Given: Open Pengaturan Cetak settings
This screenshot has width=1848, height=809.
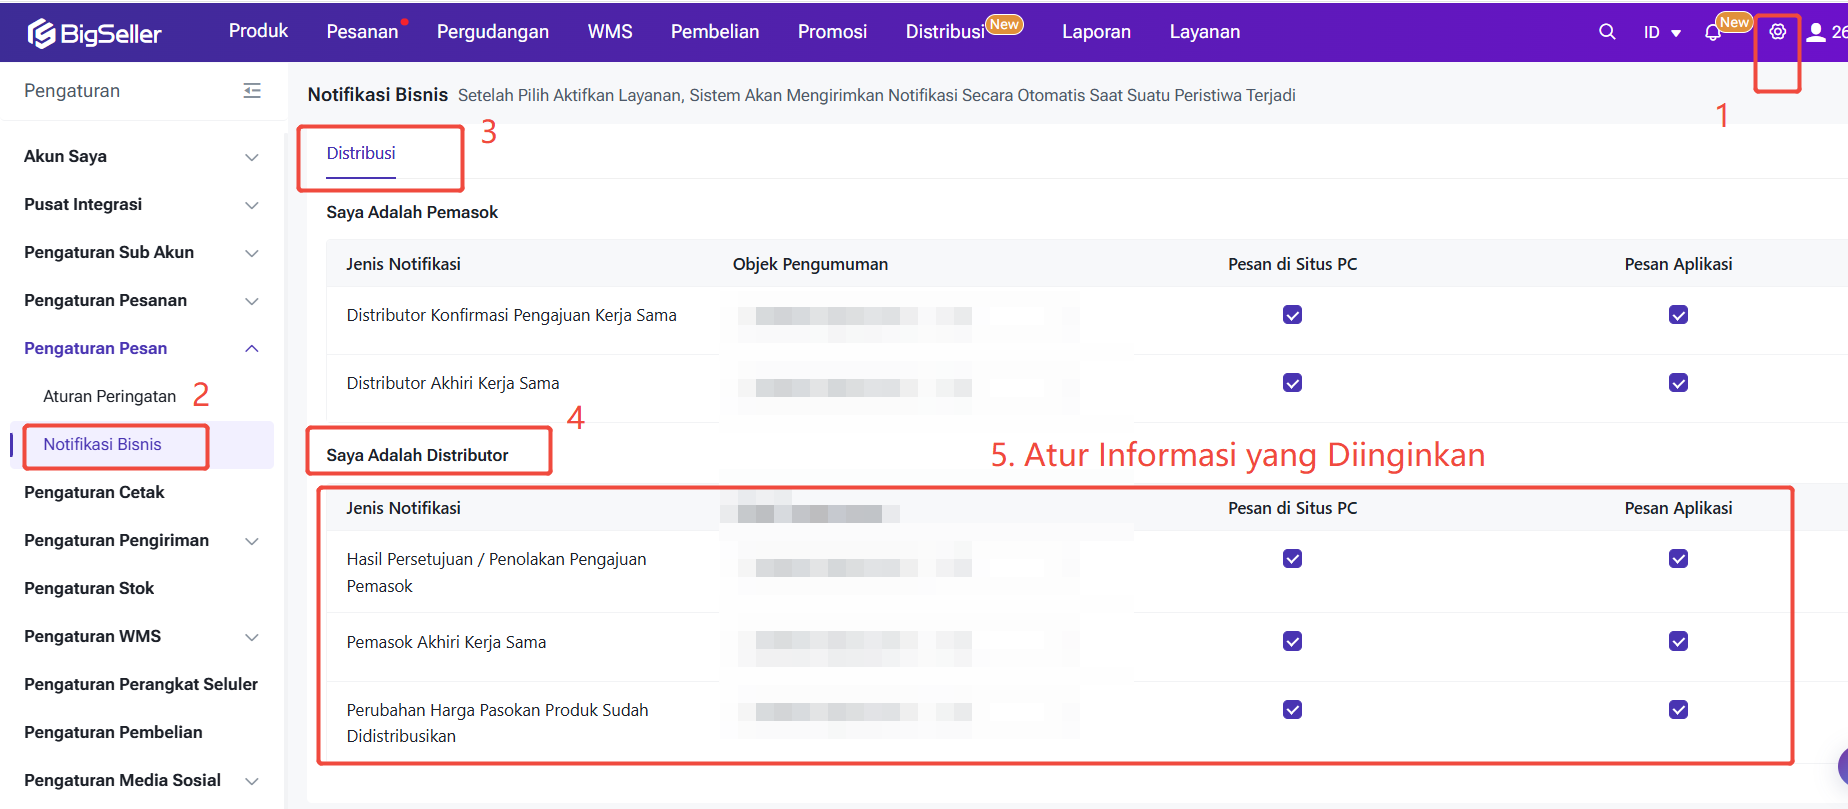Looking at the screenshot, I should [94, 492].
